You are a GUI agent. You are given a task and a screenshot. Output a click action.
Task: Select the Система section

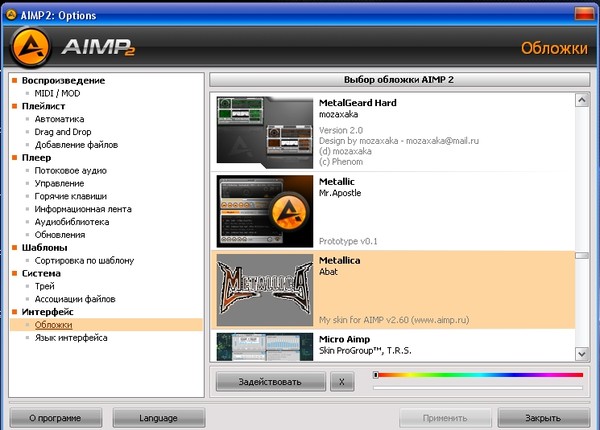(41, 273)
